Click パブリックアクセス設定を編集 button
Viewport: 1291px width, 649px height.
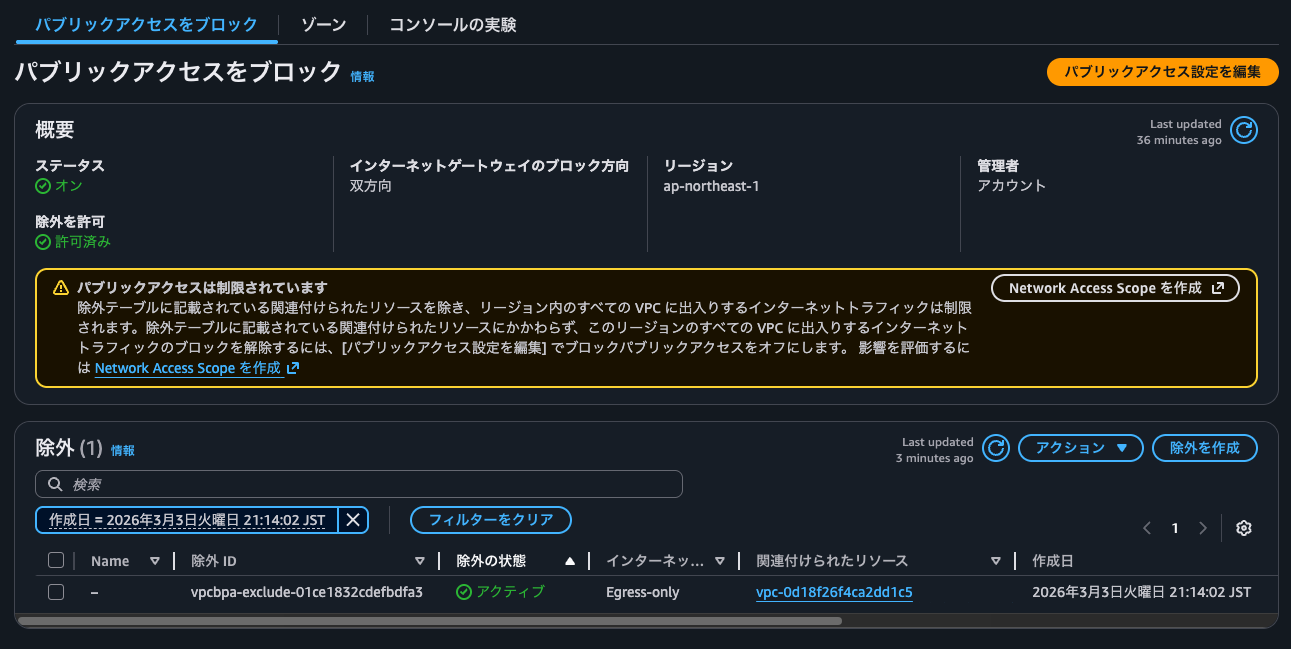(x=1162, y=72)
